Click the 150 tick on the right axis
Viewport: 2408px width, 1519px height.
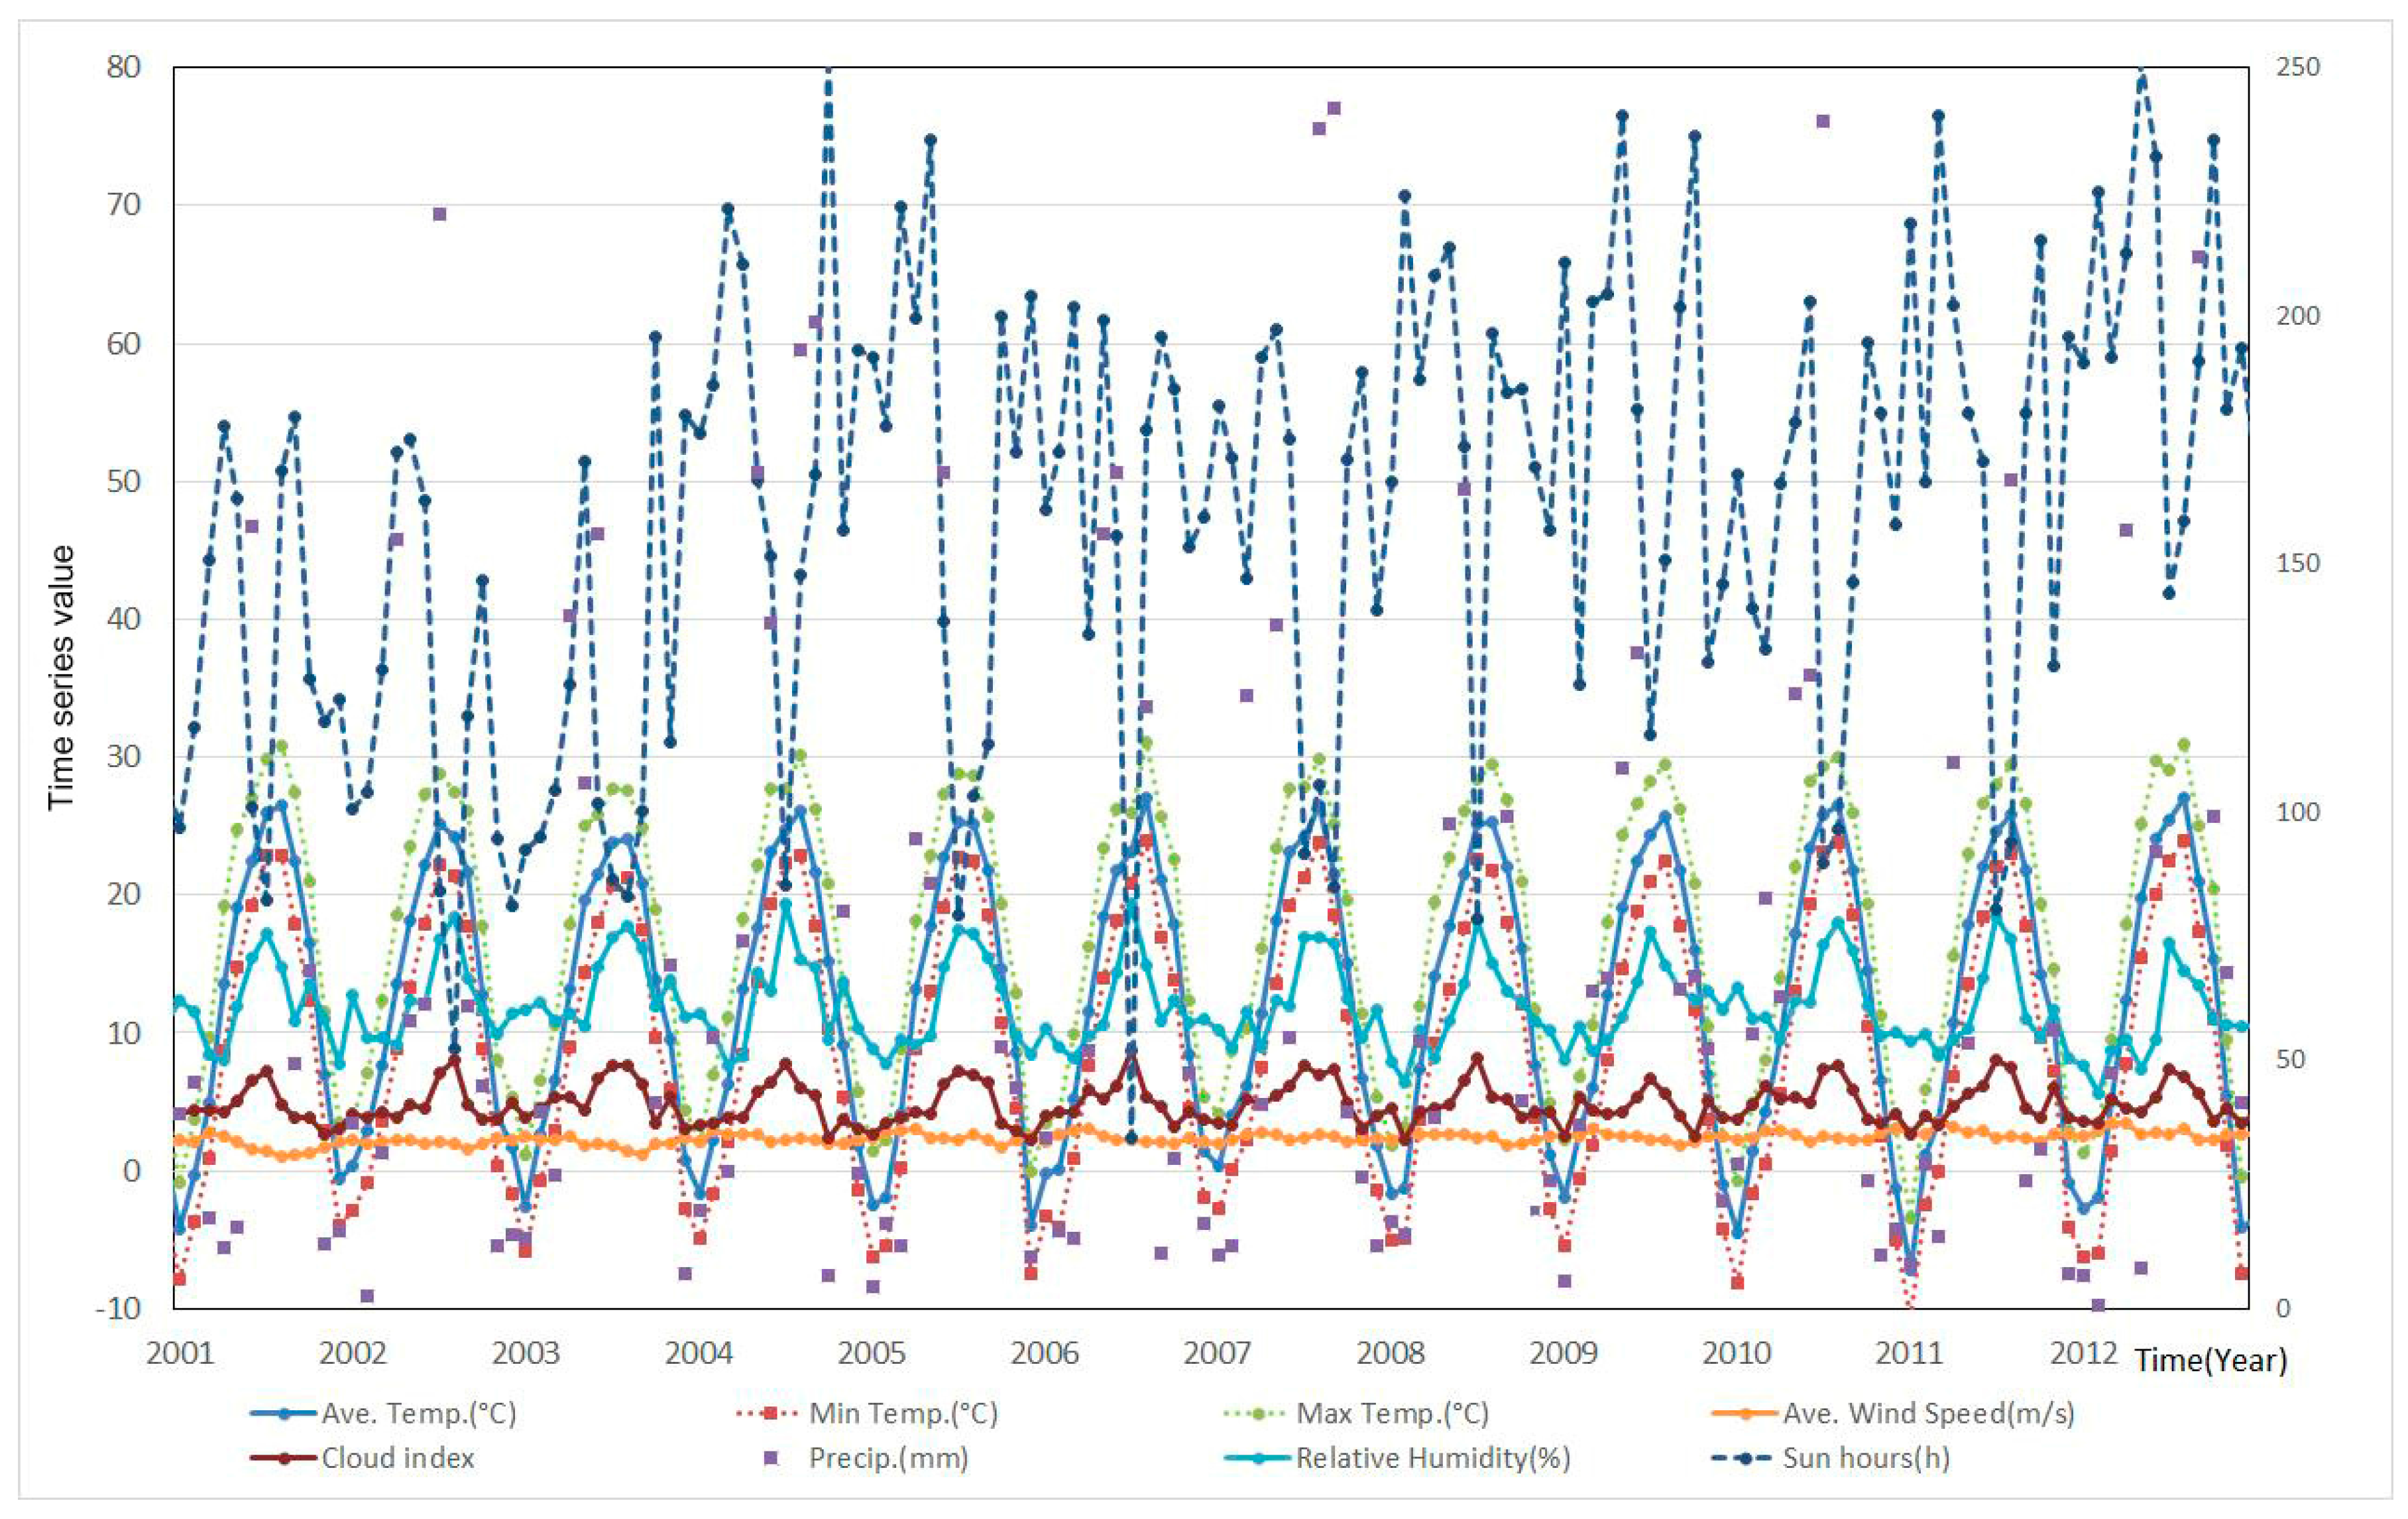click(2298, 563)
